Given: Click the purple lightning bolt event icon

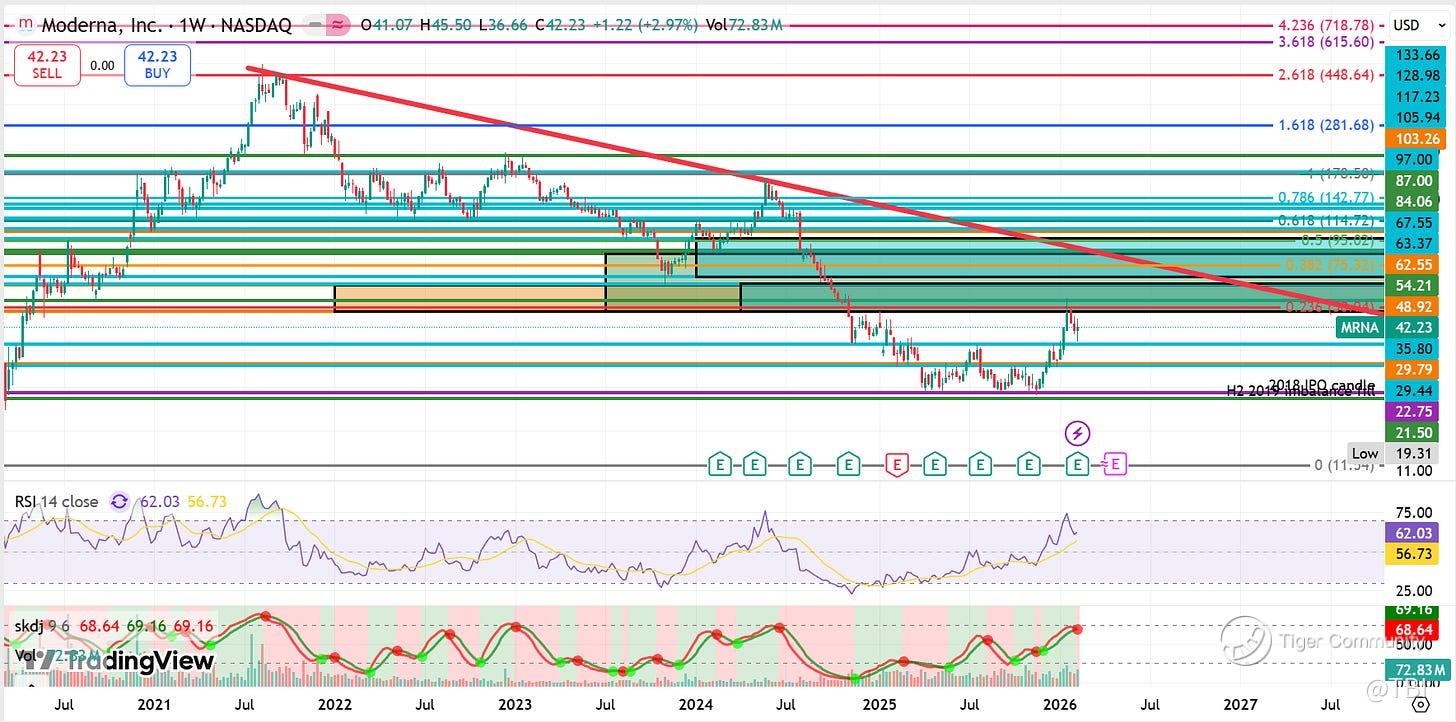Looking at the screenshot, I should pyautogui.click(x=1078, y=433).
